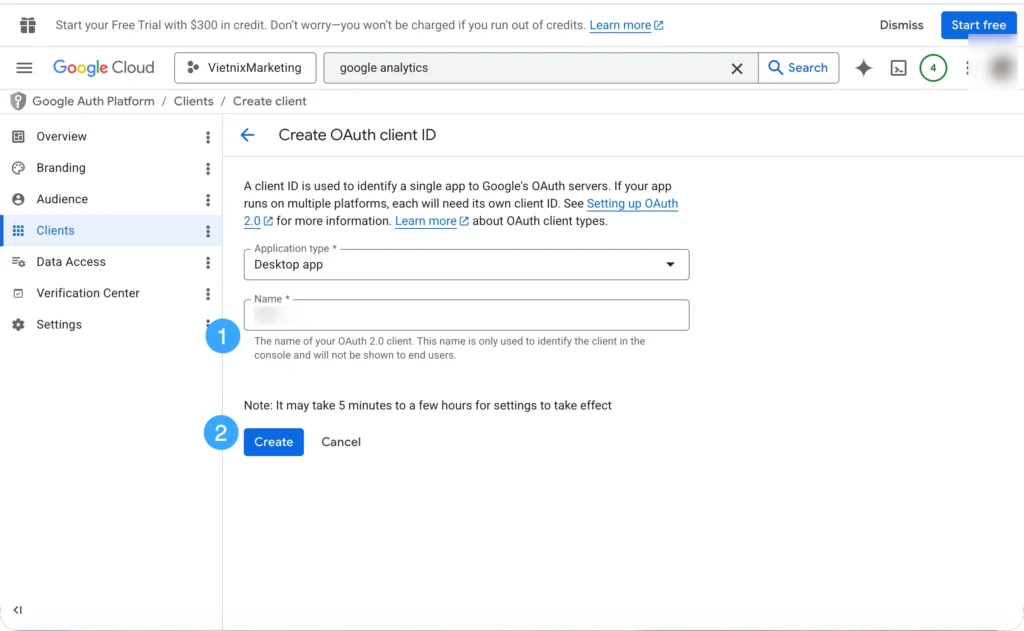Go to Data Access section
This screenshot has height=631, width=1024.
pos(70,262)
